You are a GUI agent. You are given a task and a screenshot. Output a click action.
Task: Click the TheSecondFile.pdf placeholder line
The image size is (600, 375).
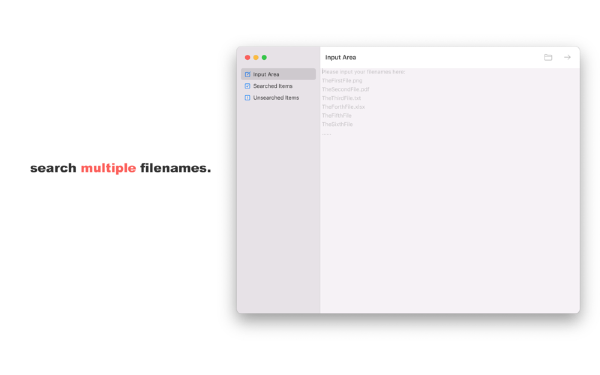click(346, 89)
